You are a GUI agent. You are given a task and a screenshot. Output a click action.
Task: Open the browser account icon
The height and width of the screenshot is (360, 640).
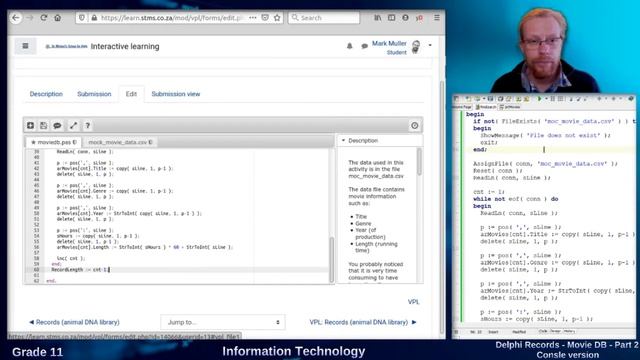(x=405, y=18)
